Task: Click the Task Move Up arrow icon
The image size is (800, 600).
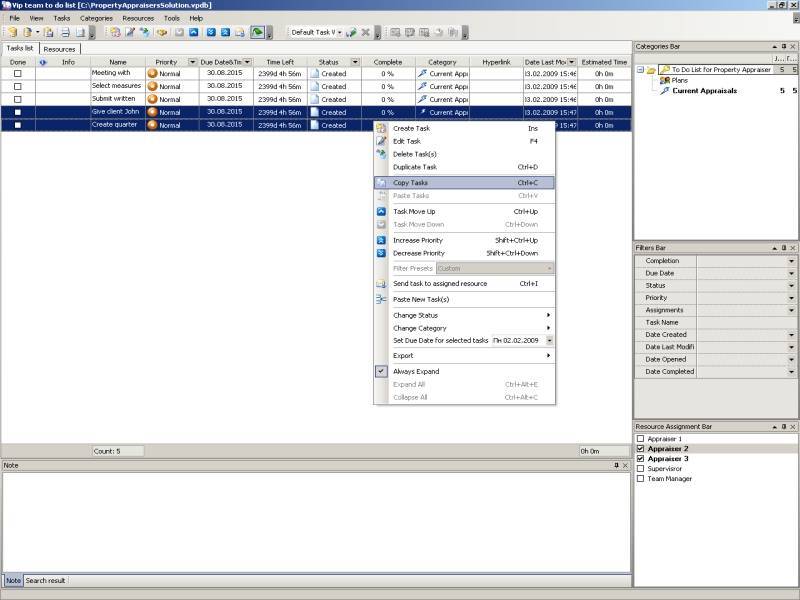Action: (381, 212)
